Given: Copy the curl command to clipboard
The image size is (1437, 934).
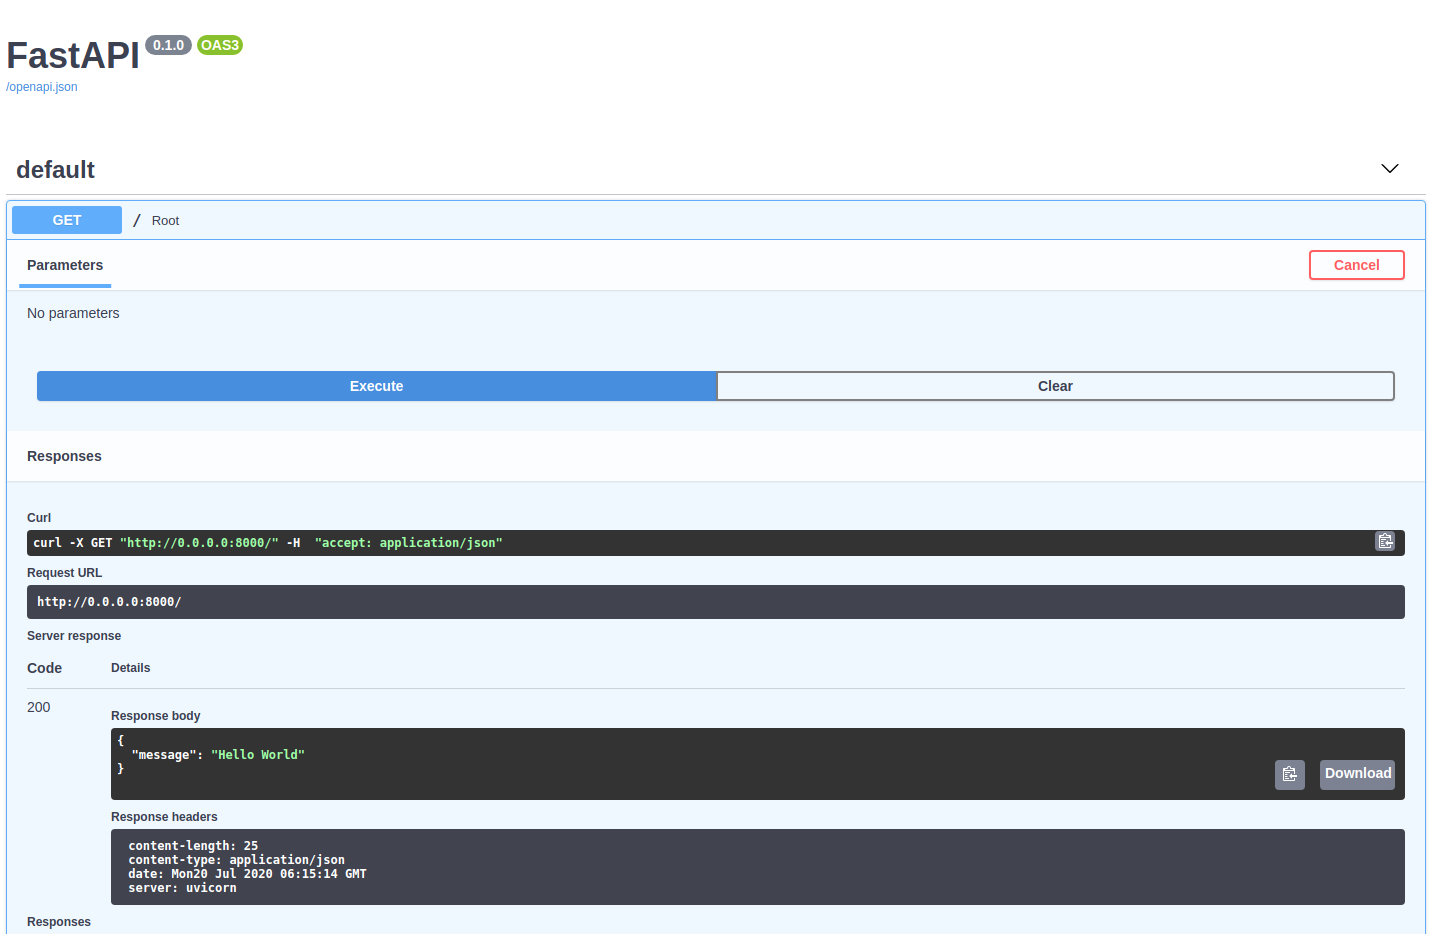Looking at the screenshot, I should tap(1385, 541).
